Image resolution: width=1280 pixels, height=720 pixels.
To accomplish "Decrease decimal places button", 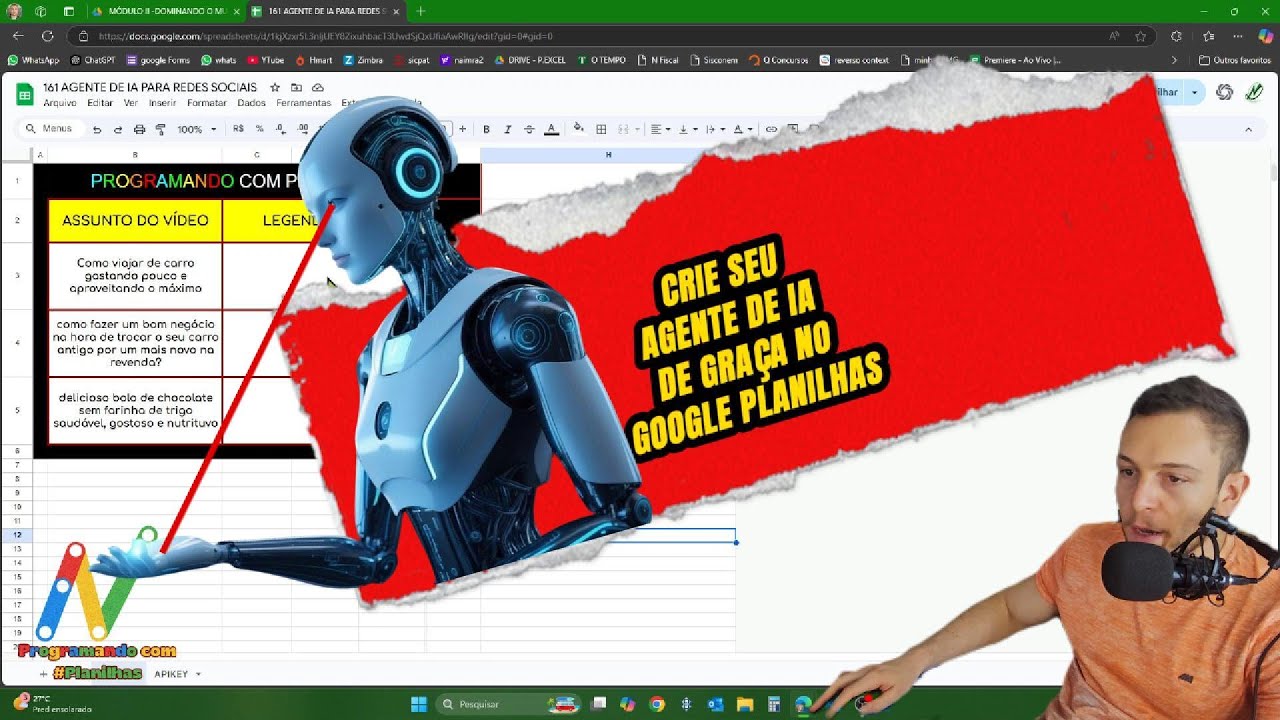I will (281, 129).
